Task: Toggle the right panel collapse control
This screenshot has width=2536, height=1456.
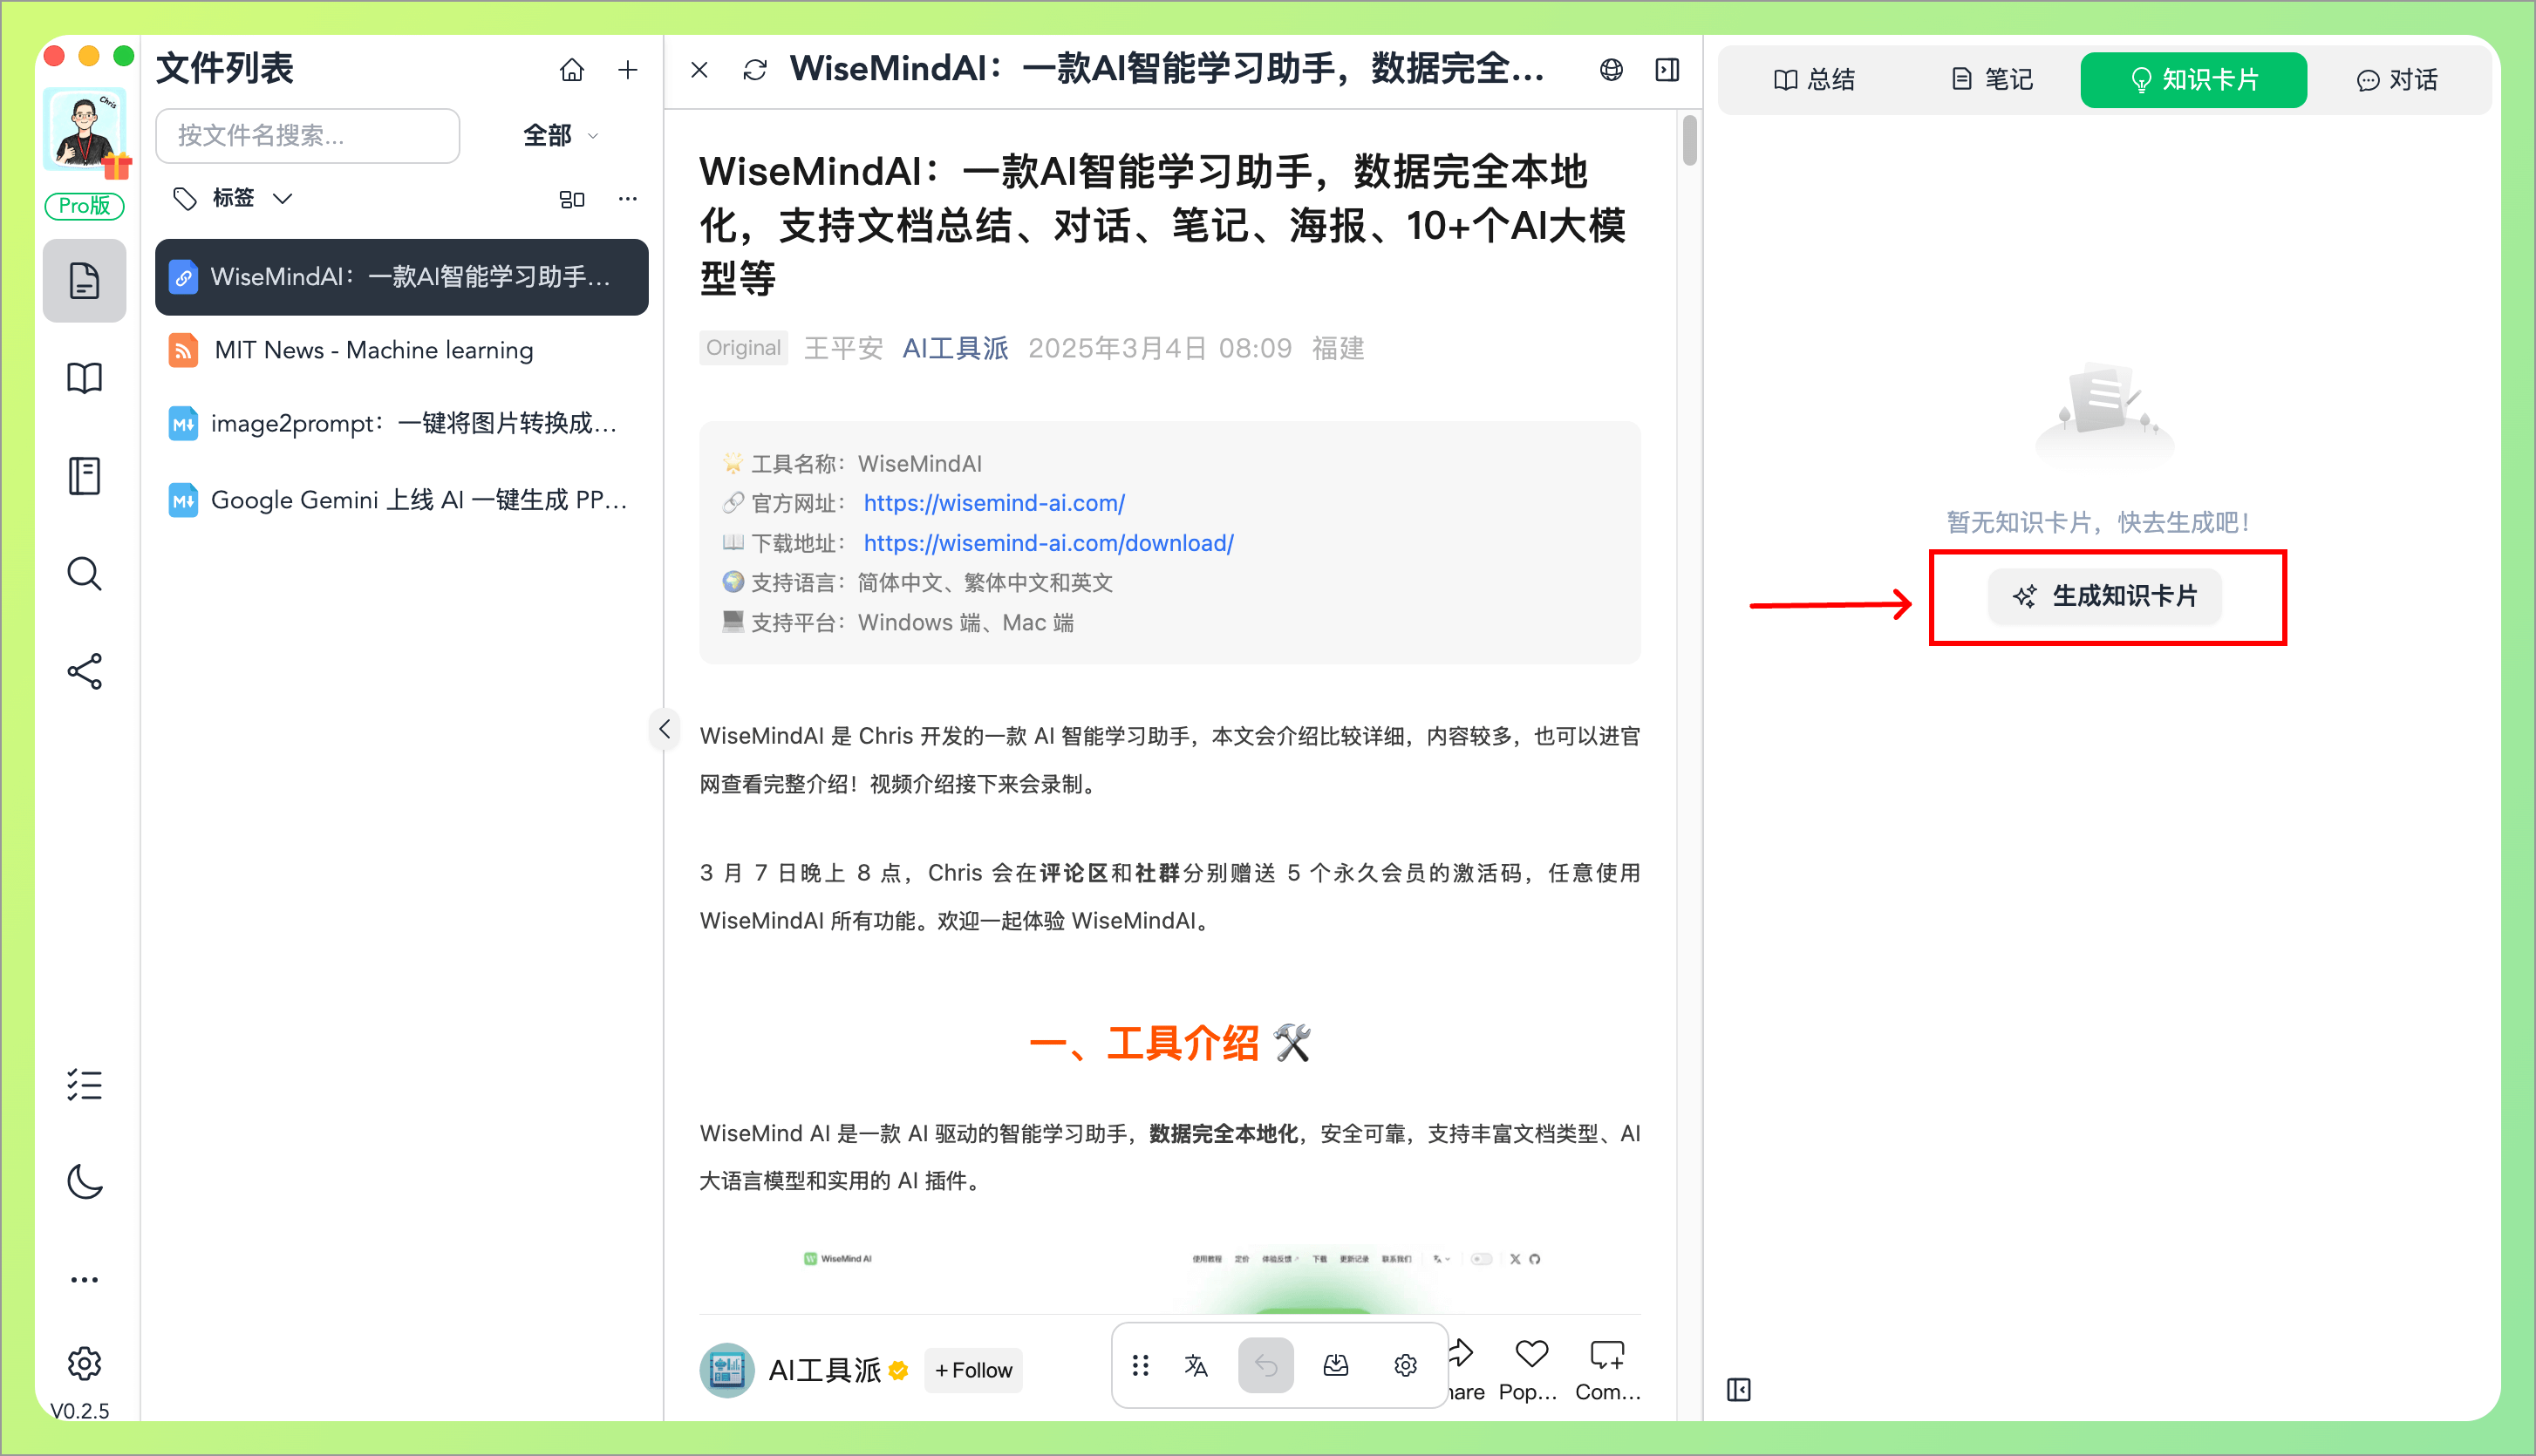Action: coord(1739,1389)
